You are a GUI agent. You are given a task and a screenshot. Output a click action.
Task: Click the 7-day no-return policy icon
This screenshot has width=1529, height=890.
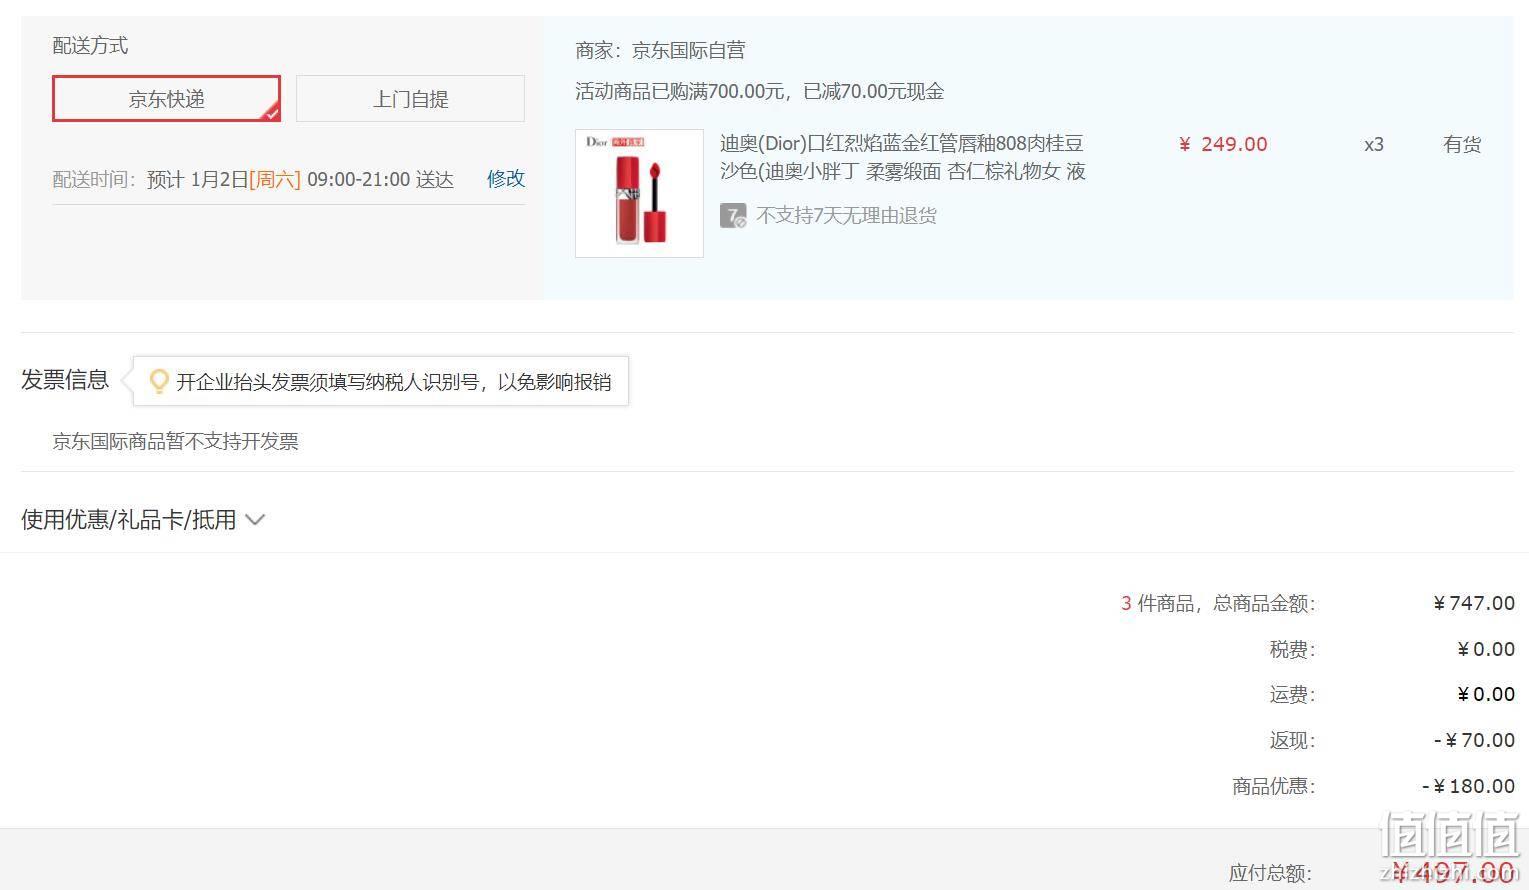[x=733, y=215]
